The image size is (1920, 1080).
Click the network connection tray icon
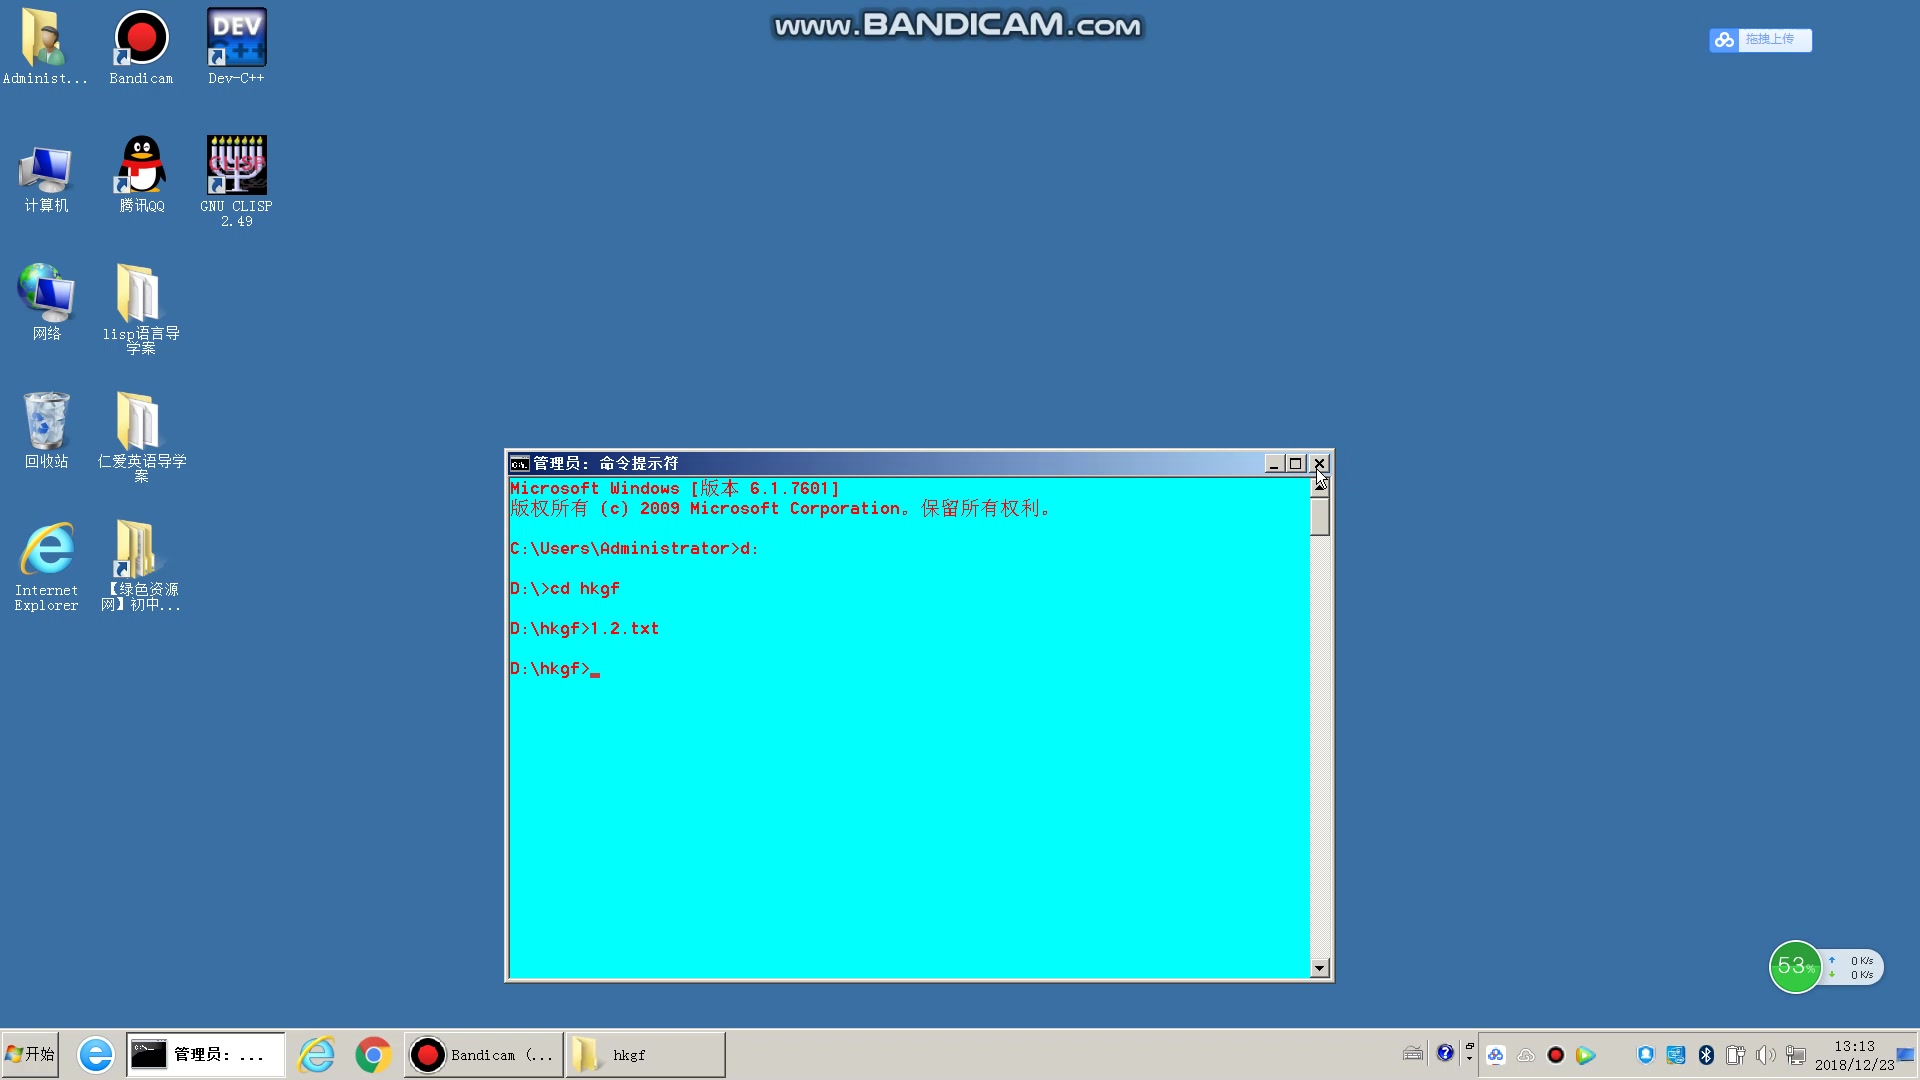[x=1796, y=1055]
